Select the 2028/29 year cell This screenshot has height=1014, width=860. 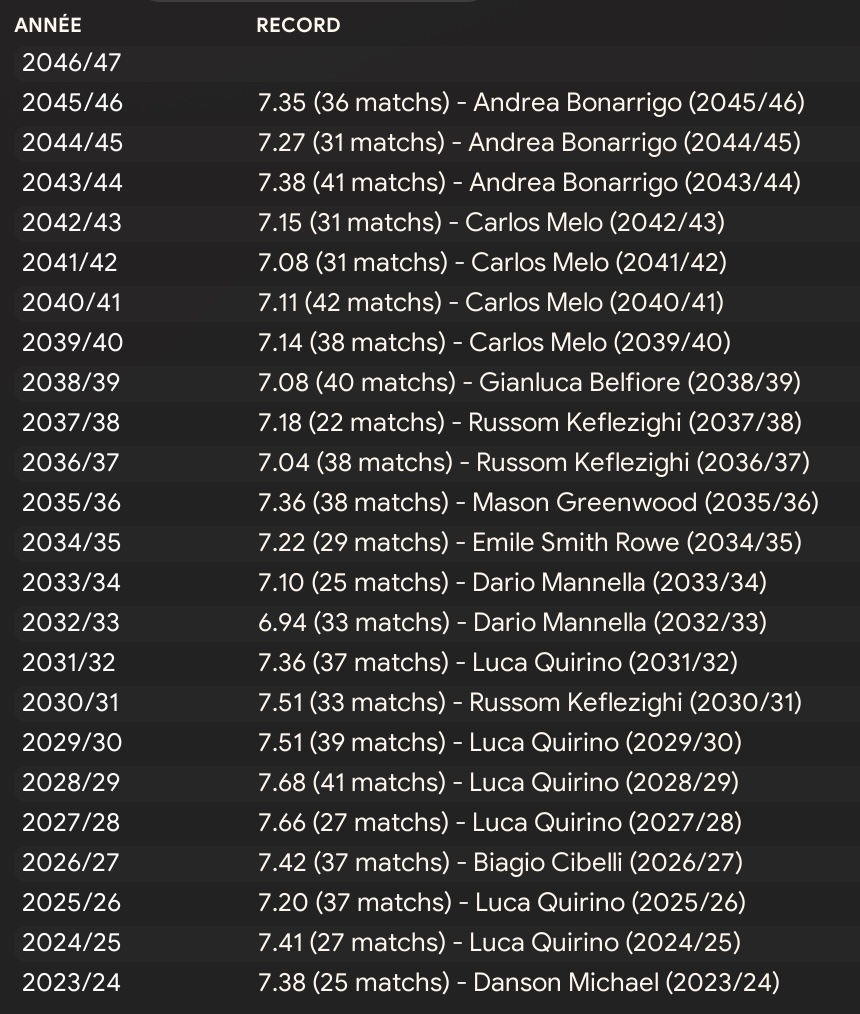(71, 783)
